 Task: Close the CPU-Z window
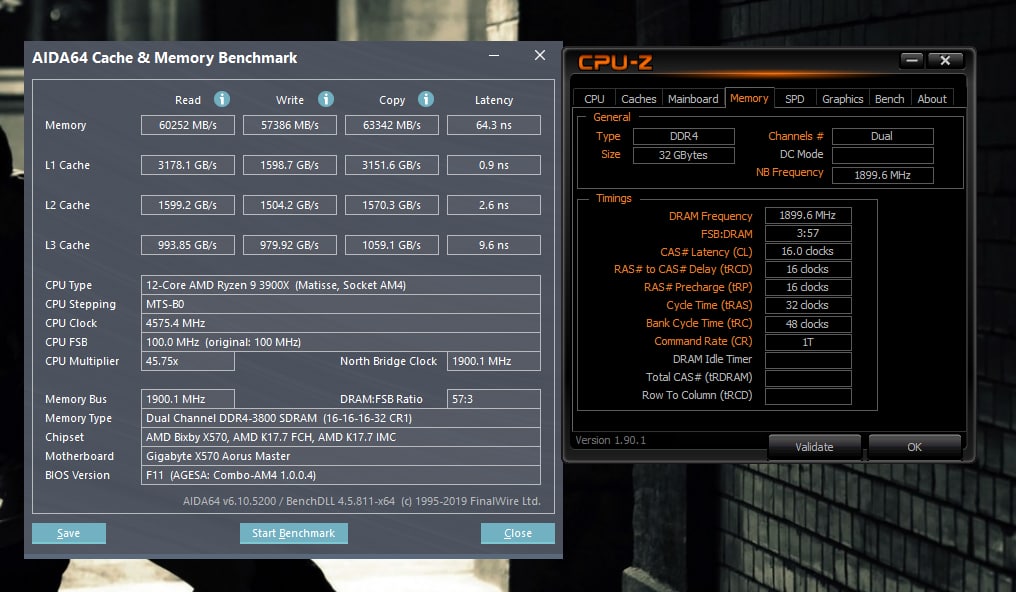pos(945,60)
